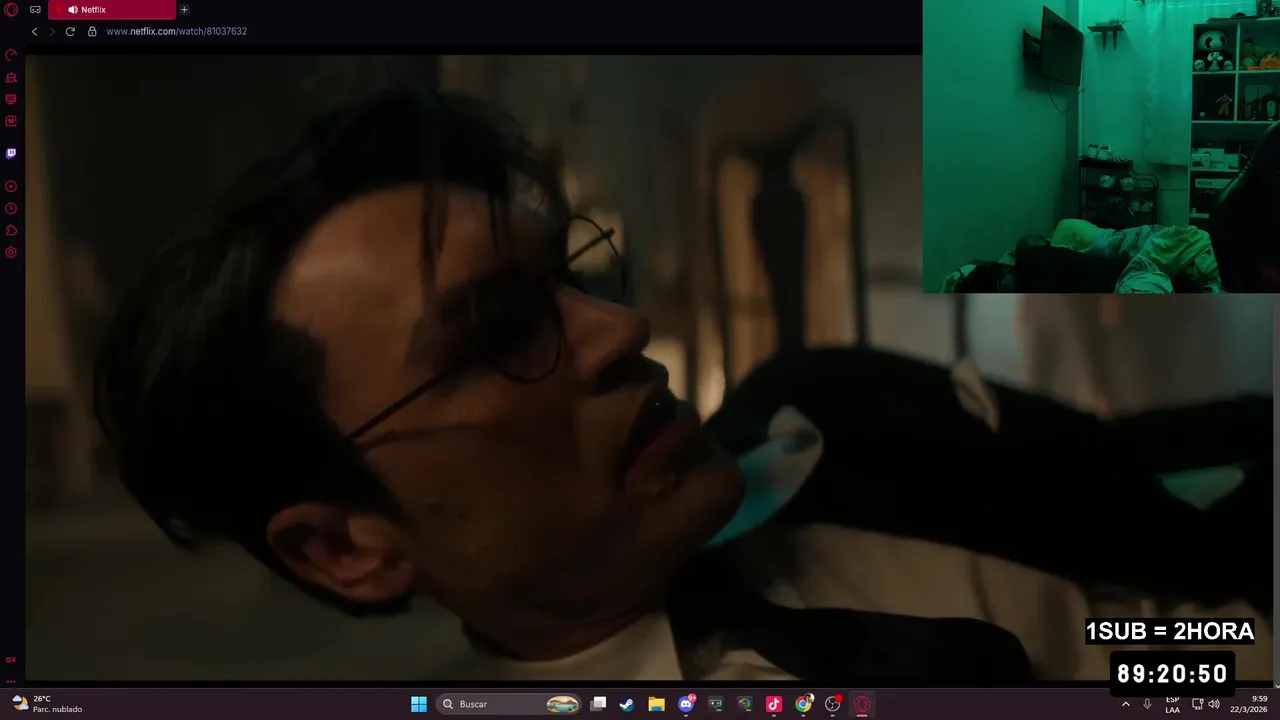Open the chat-bubble app on the taskbar
The image size is (1280, 720).
tap(715, 704)
